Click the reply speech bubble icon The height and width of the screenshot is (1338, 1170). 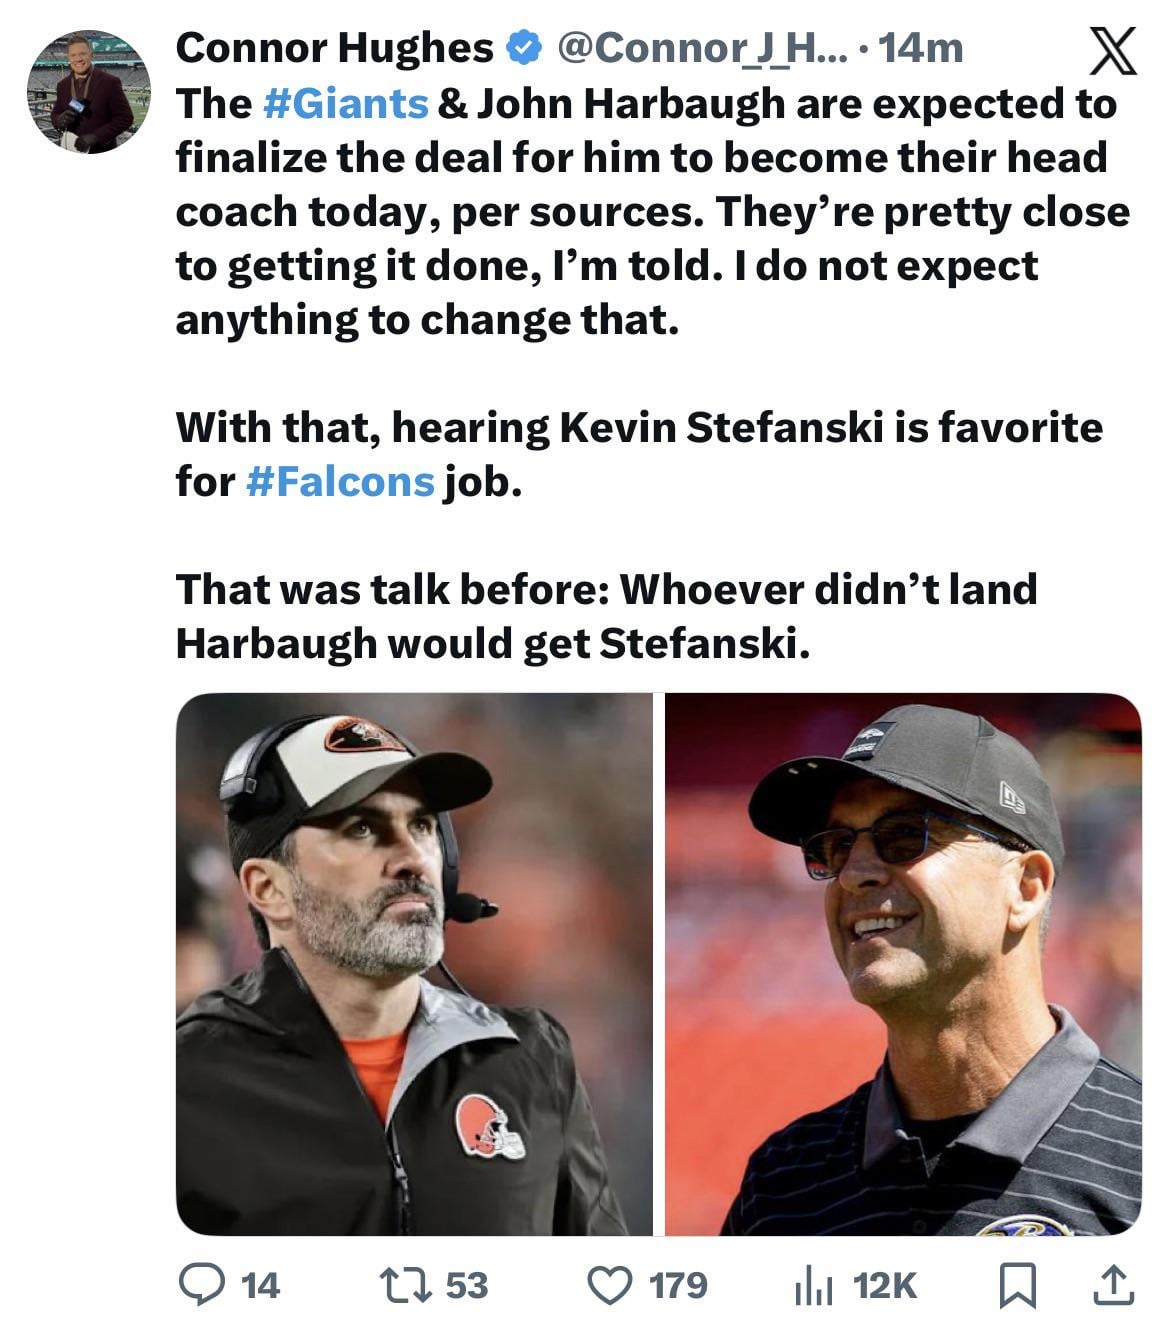click(x=201, y=1285)
